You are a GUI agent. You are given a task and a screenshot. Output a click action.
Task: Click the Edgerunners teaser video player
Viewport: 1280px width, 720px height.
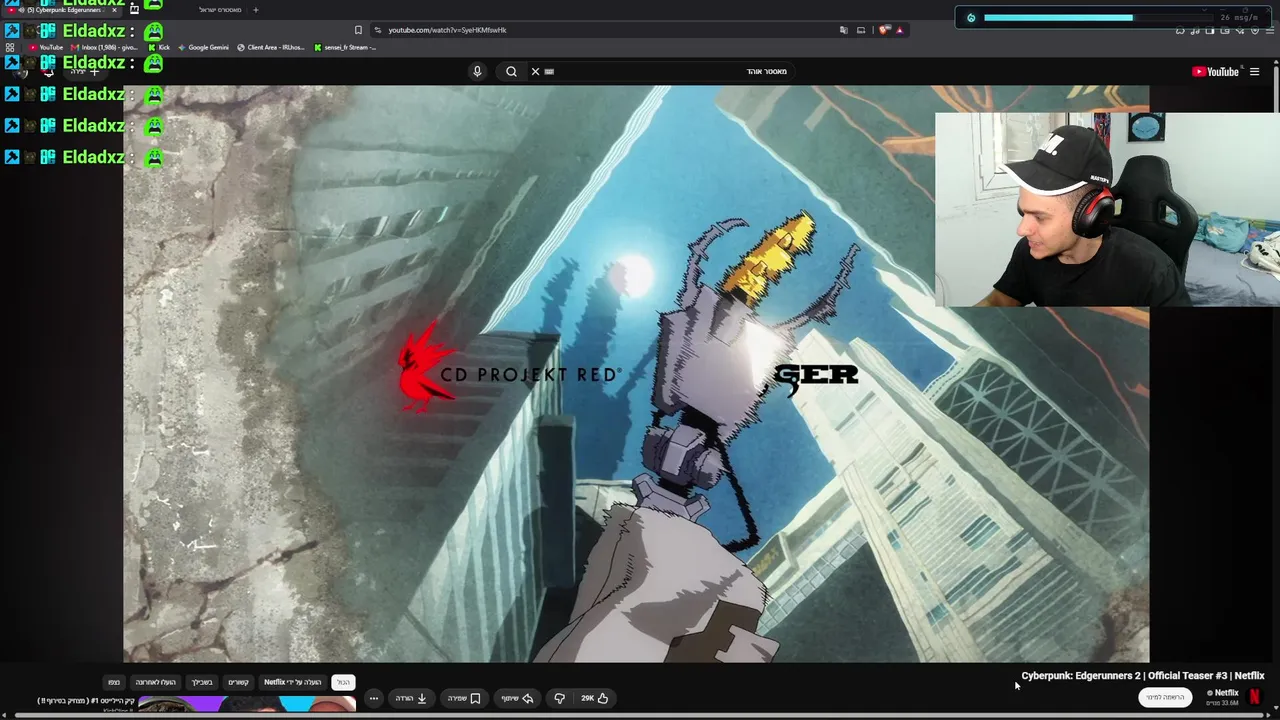(x=636, y=373)
